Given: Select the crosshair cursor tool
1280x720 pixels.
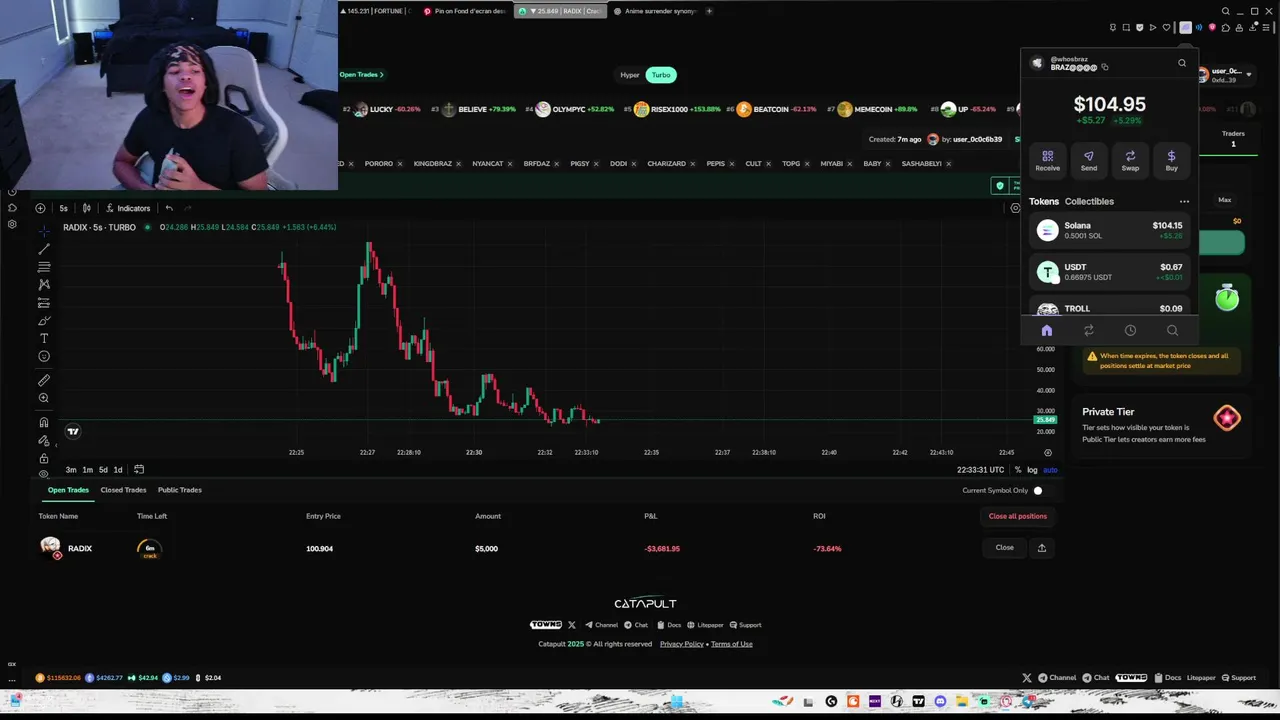Looking at the screenshot, I should (x=44, y=231).
